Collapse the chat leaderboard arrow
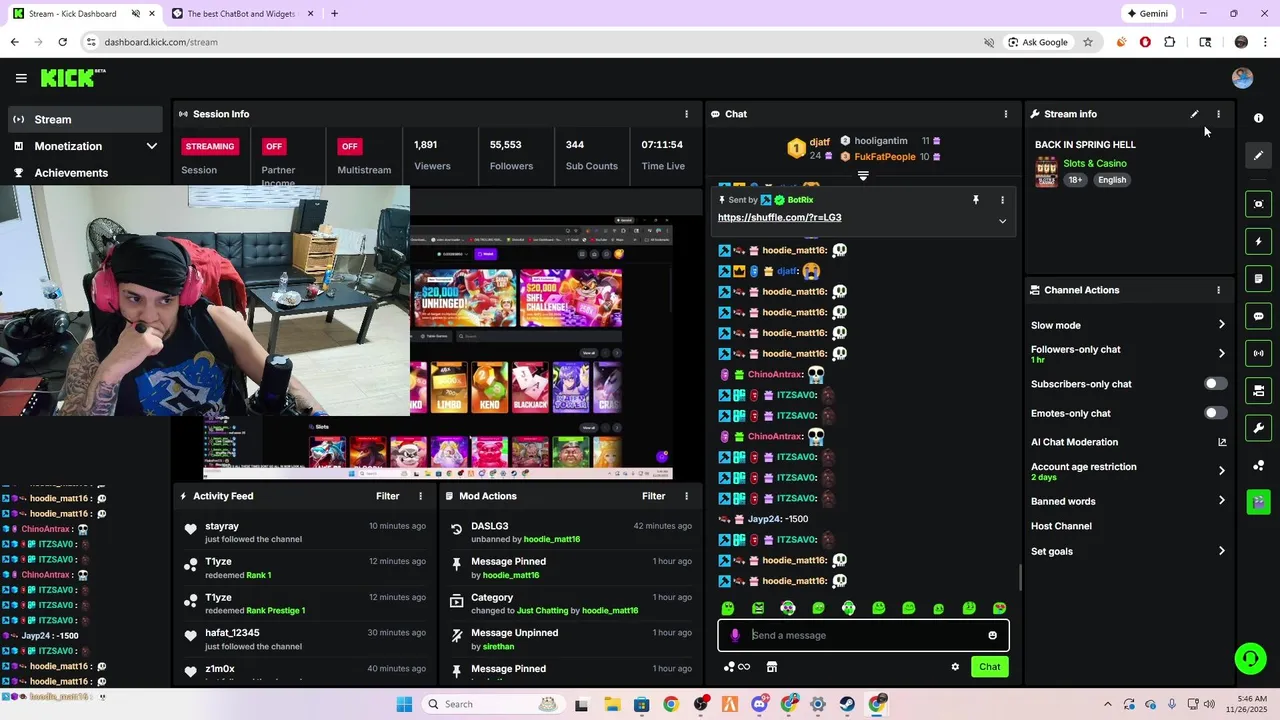Screen dimensions: 1280x720 point(863,176)
